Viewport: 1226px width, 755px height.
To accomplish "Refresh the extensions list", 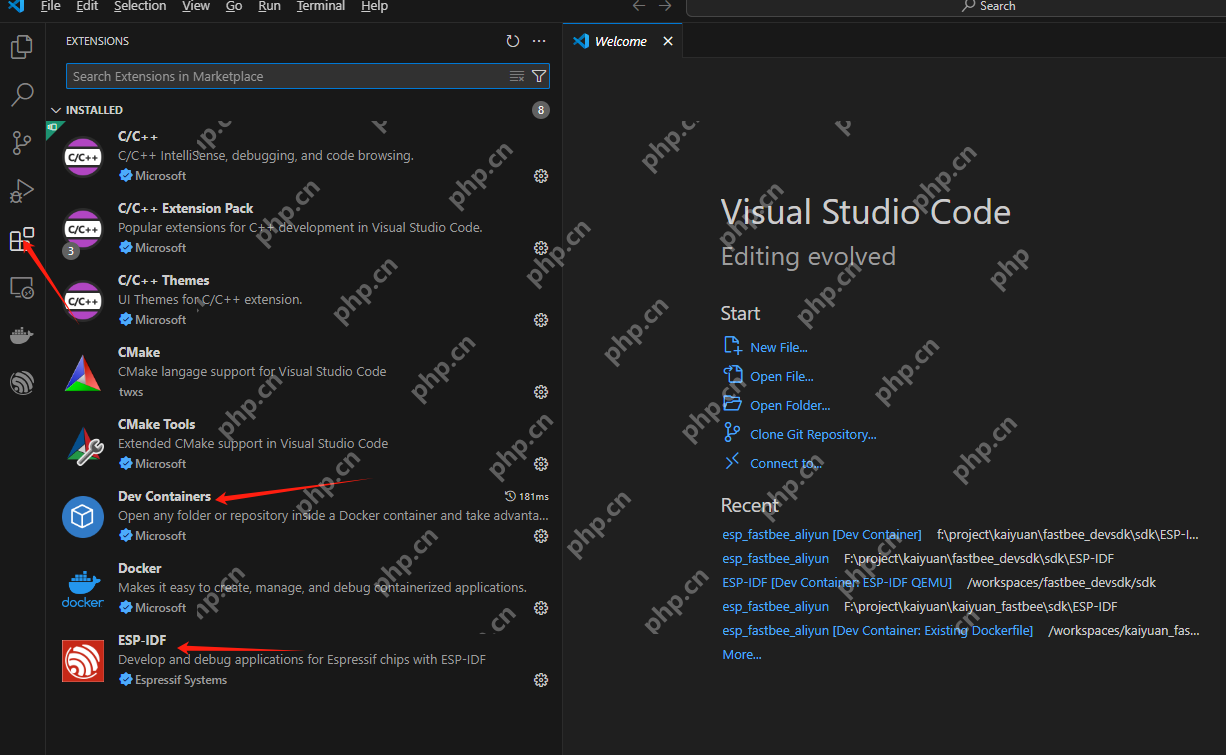I will (x=513, y=41).
